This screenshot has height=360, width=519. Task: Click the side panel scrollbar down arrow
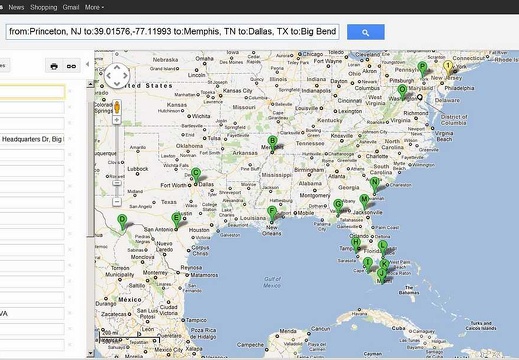(90, 353)
